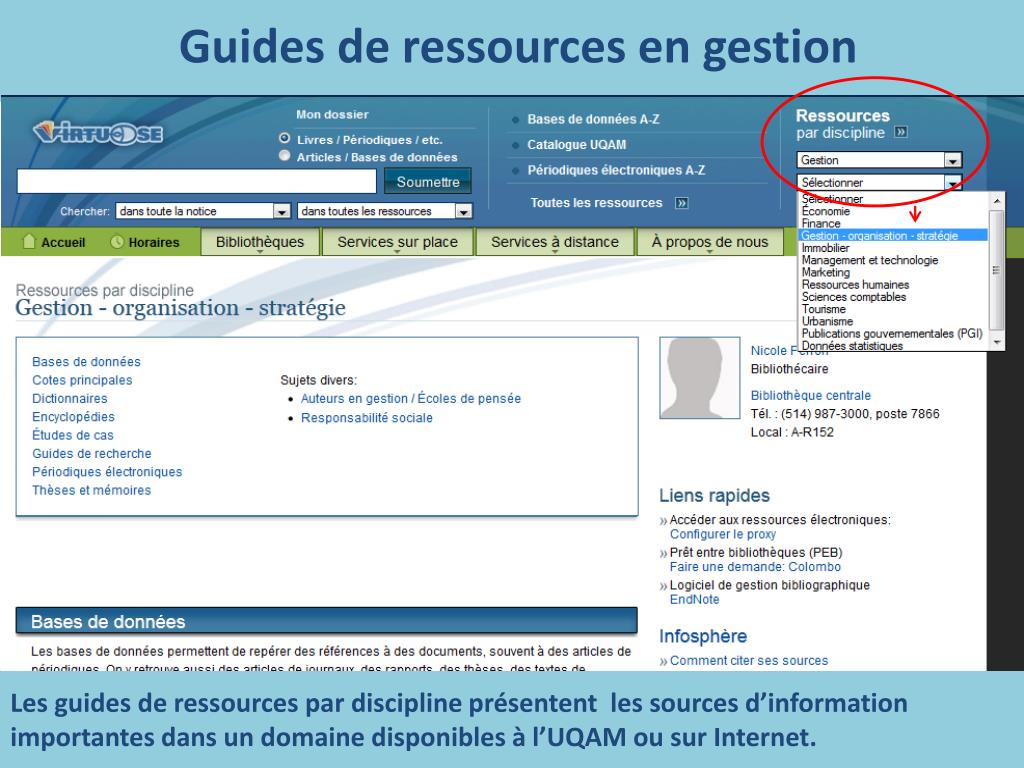The width and height of the screenshot is (1024, 768).
Task: Choose Économie in the dropdown list
Action: tap(825, 211)
